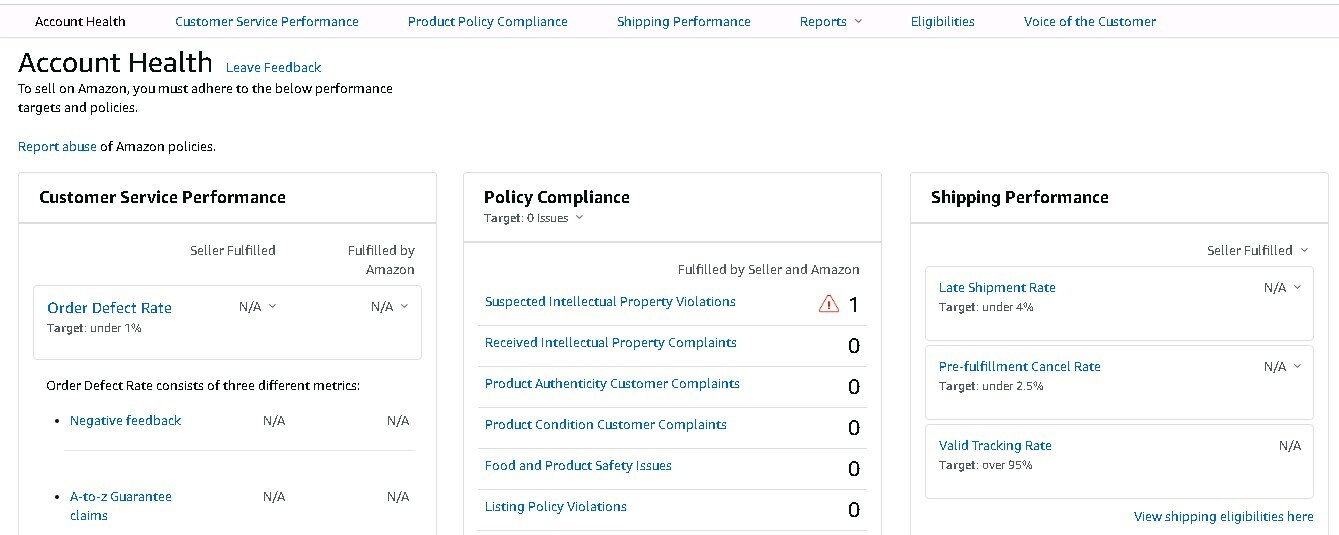Viewport: 1339px width, 535px height.
Task: Click the count 1 for Suspected Intellectual Property Violations
Action: (x=854, y=305)
